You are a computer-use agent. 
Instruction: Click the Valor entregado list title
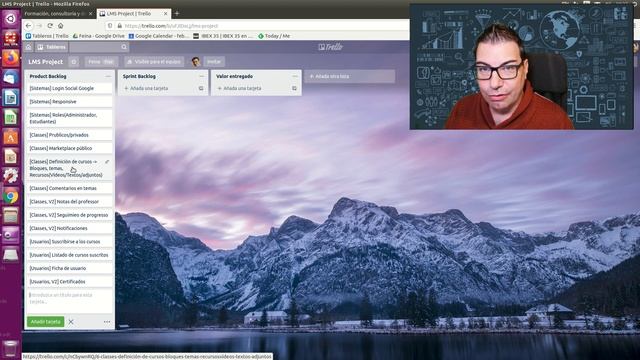pyautogui.click(x=234, y=76)
